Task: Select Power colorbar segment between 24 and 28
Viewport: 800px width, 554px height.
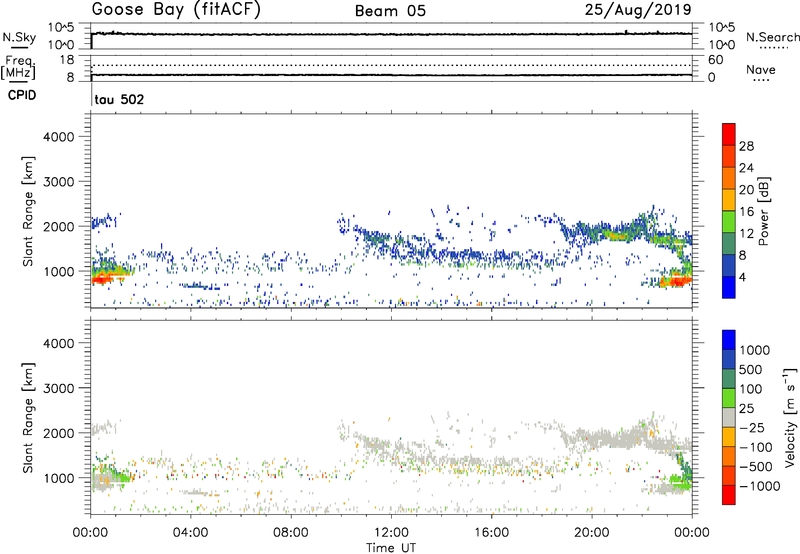Action: point(729,156)
